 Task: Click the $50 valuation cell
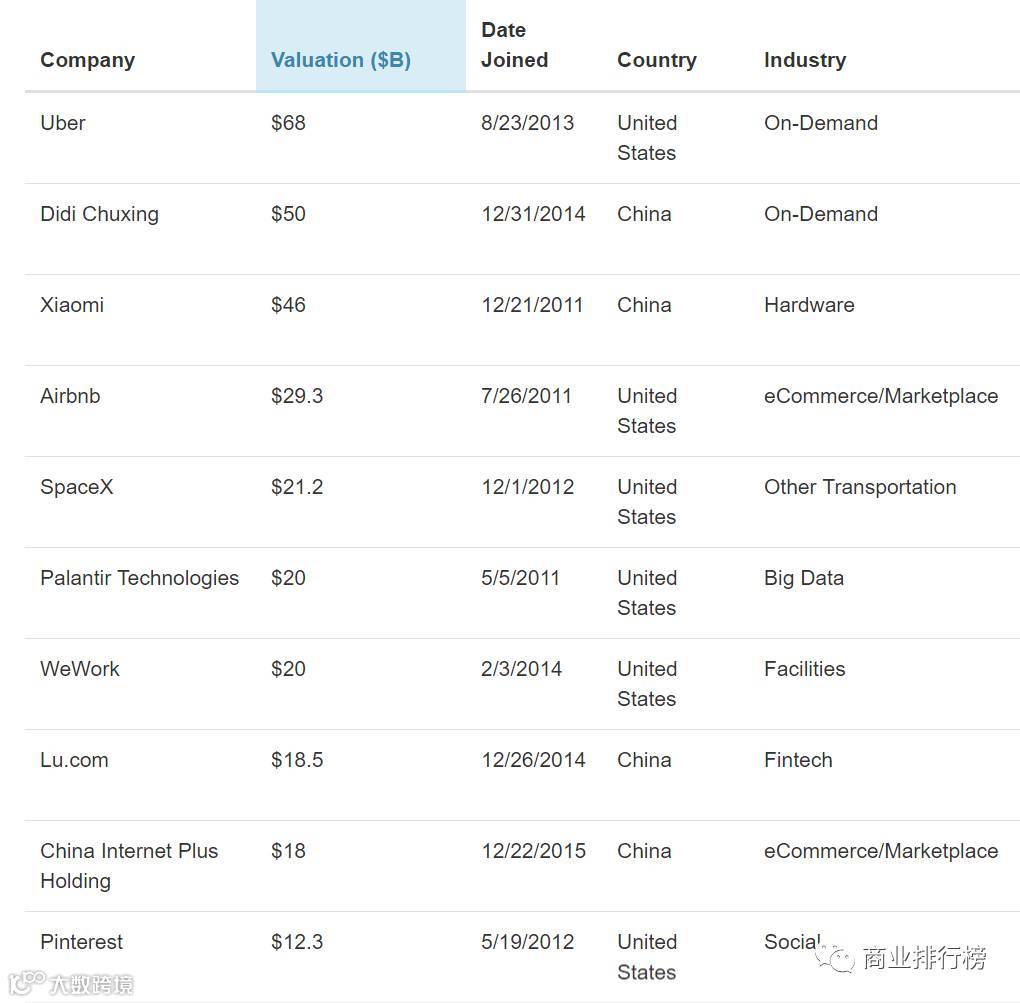coord(288,214)
